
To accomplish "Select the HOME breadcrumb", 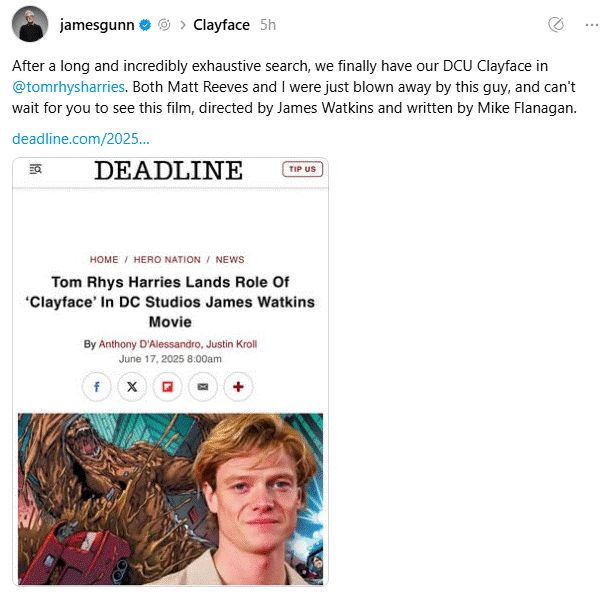I will coord(104,260).
